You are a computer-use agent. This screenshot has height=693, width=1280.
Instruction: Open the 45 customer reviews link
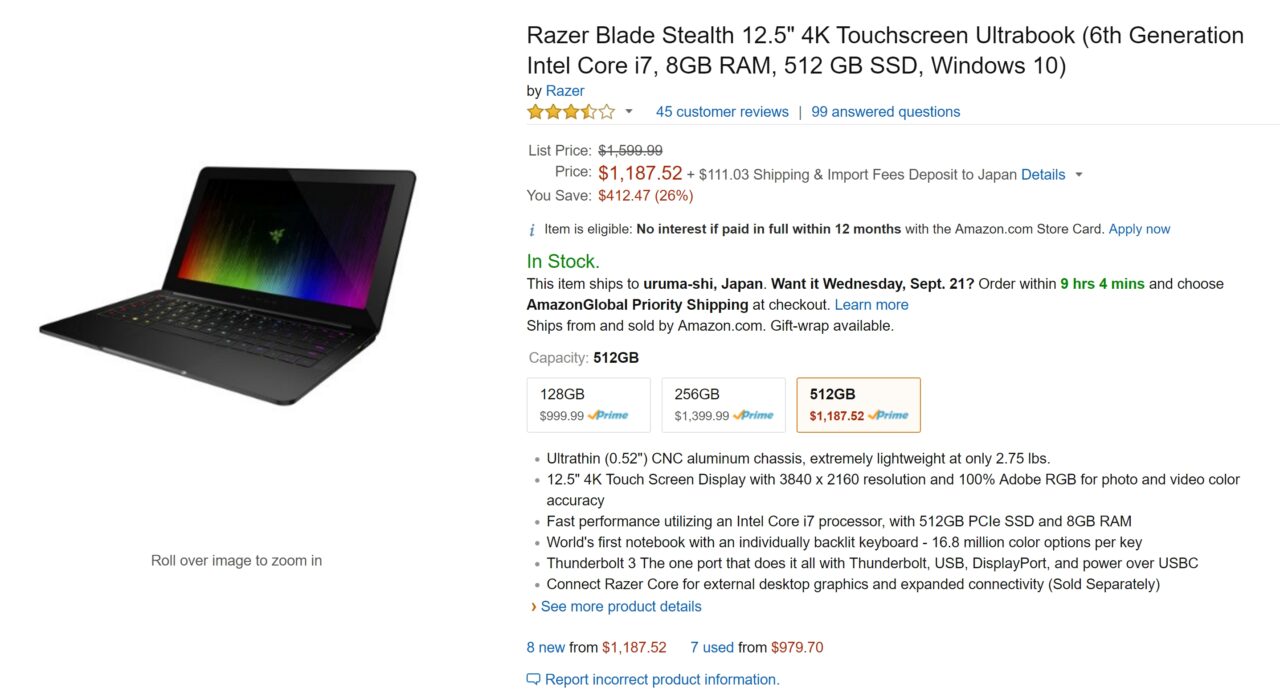(x=722, y=112)
